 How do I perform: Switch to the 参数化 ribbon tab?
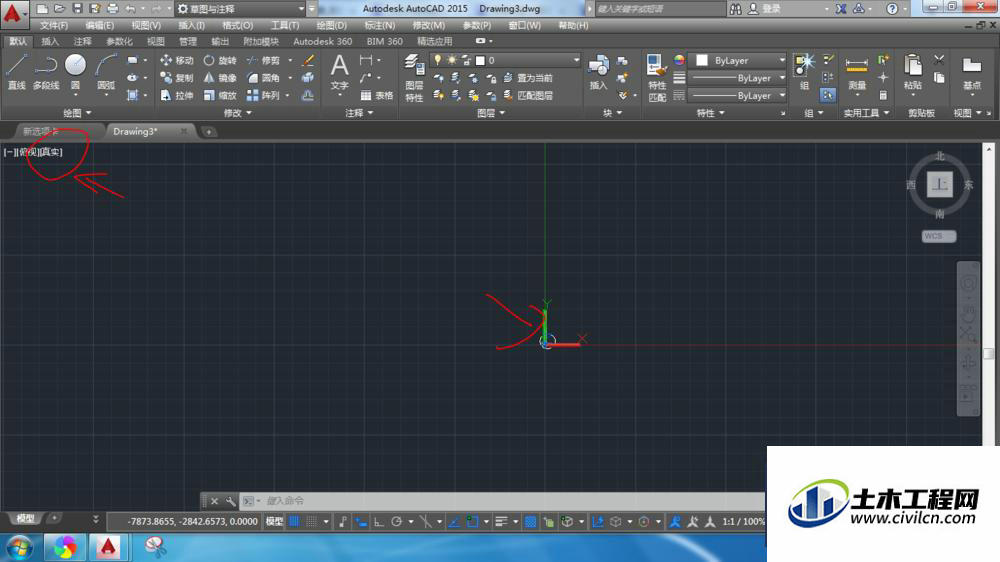pos(119,41)
